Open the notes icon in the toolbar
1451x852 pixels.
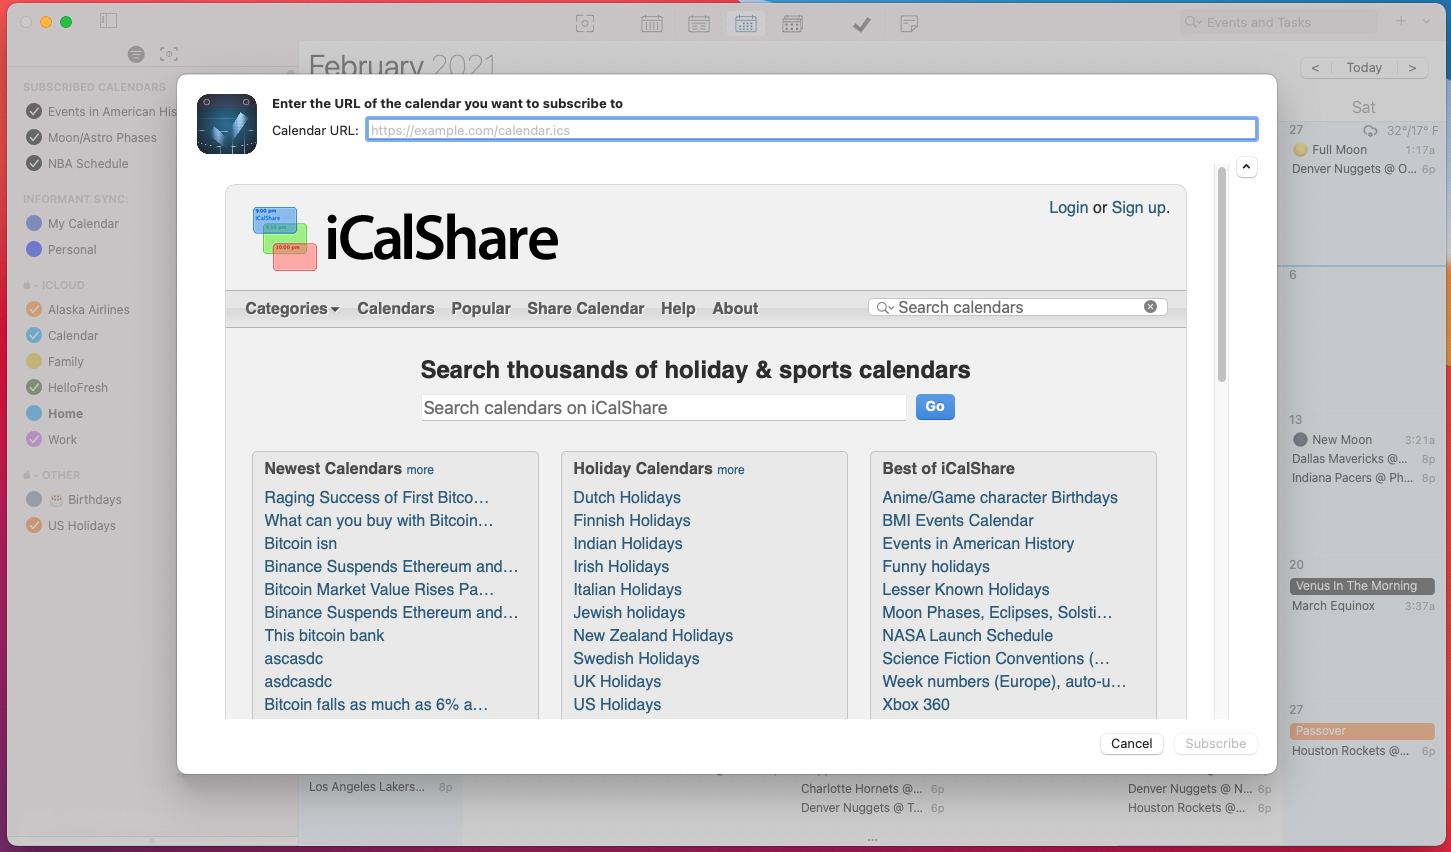tap(909, 24)
